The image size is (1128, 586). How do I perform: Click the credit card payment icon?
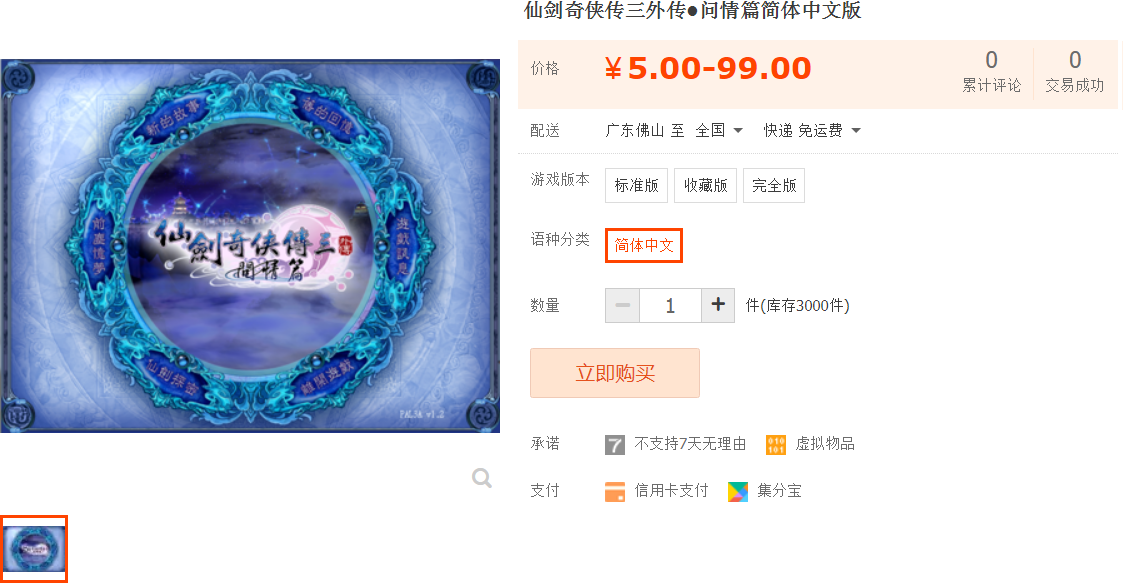614,491
